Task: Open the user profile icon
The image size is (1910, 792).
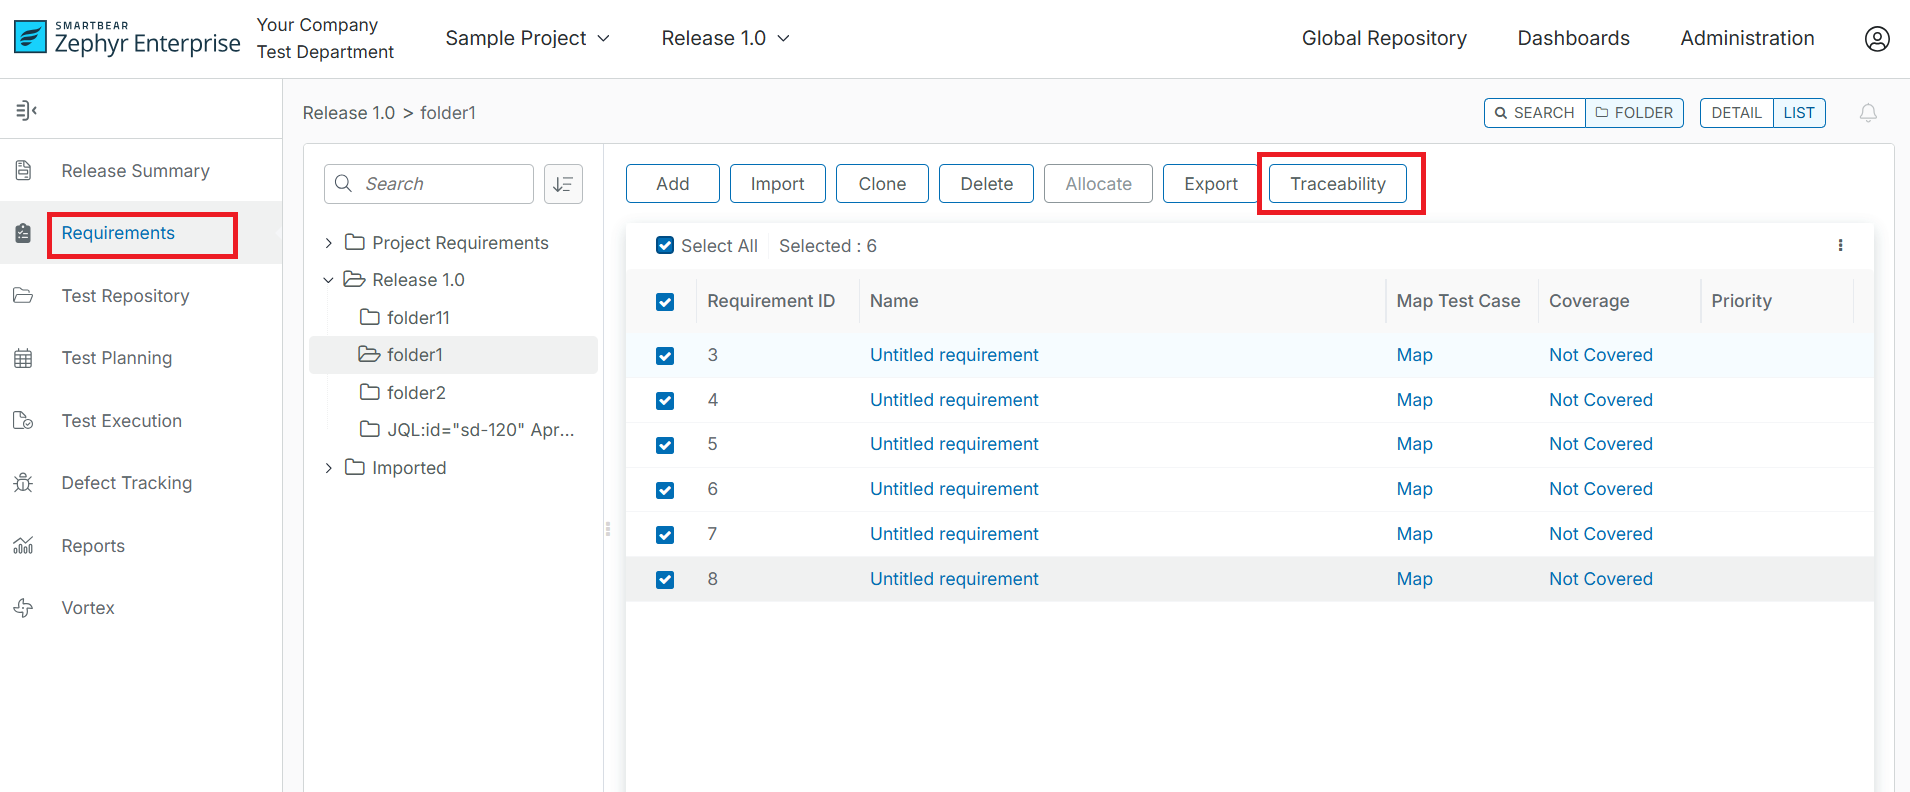Action: coord(1876,38)
